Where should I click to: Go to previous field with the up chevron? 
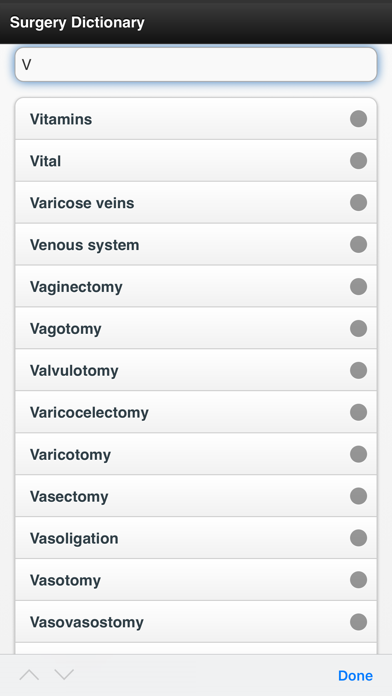click(x=29, y=675)
